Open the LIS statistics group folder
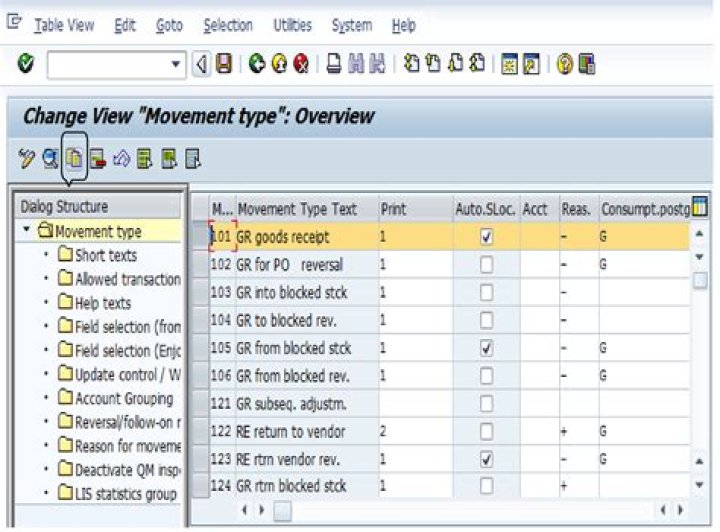 pos(118,493)
